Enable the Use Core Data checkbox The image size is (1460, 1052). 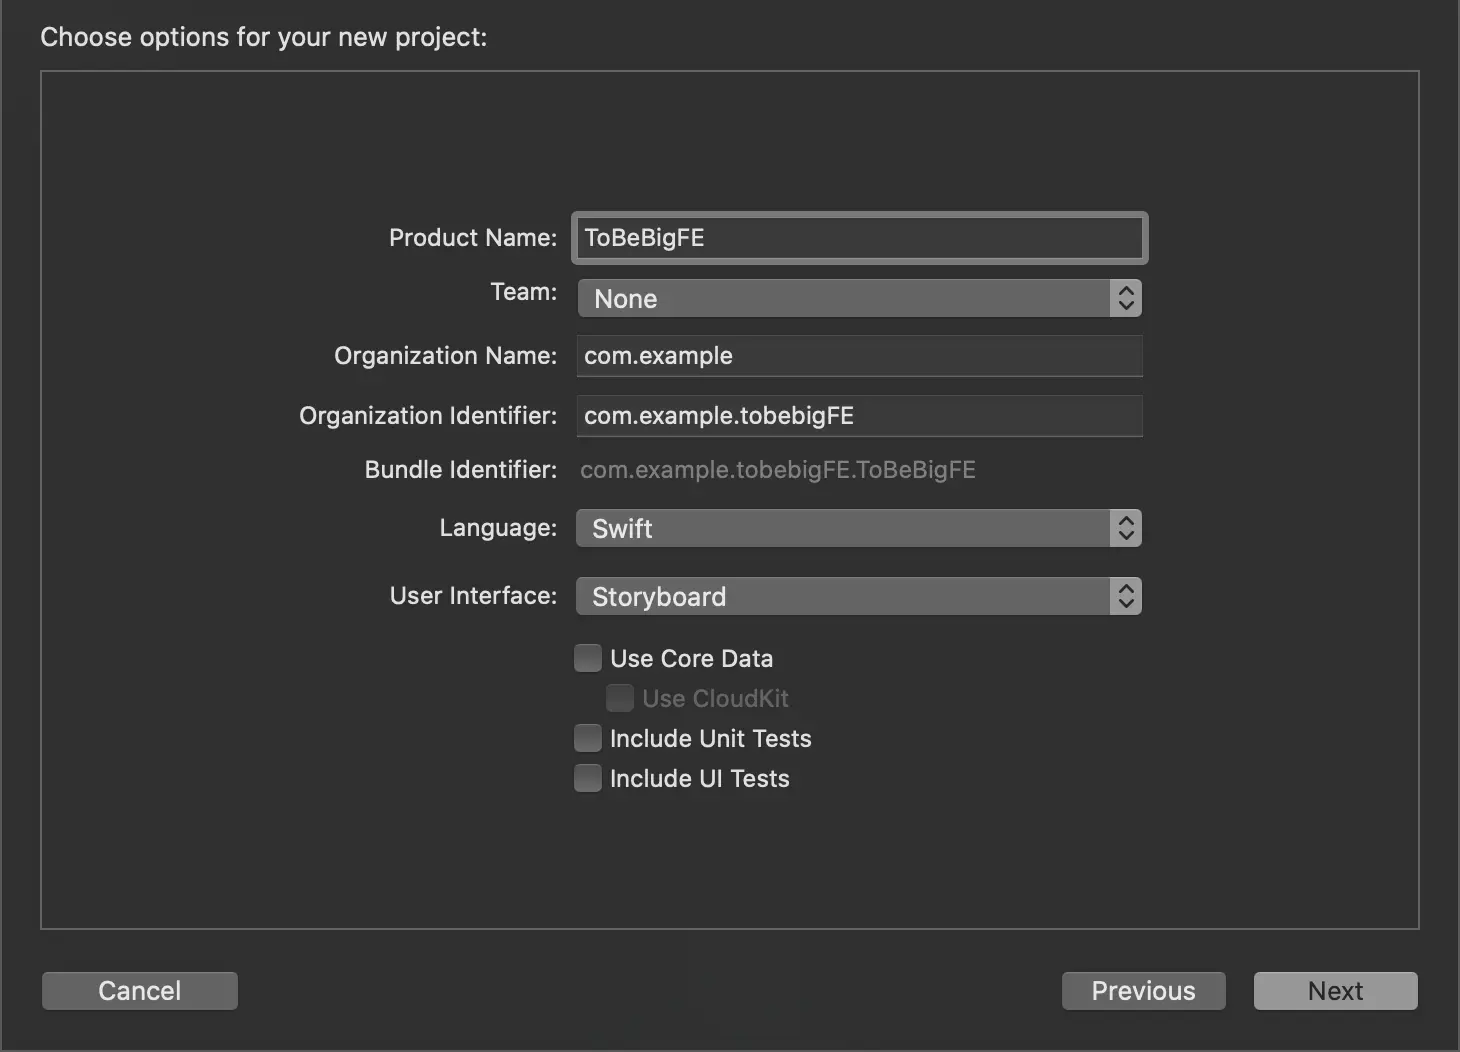[588, 658]
